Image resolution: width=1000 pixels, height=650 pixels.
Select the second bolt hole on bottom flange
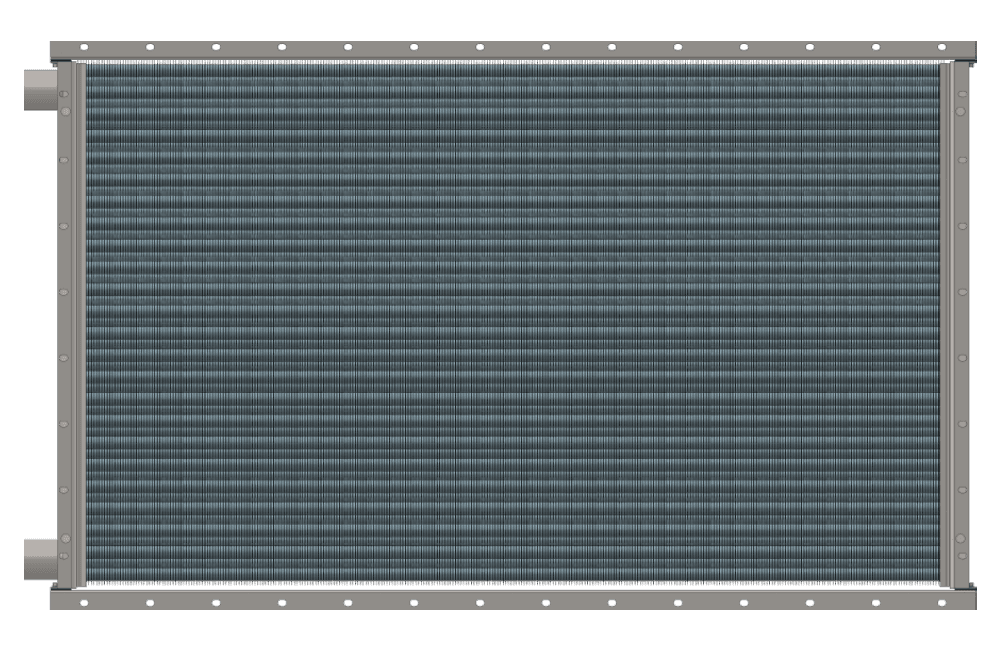point(150,603)
